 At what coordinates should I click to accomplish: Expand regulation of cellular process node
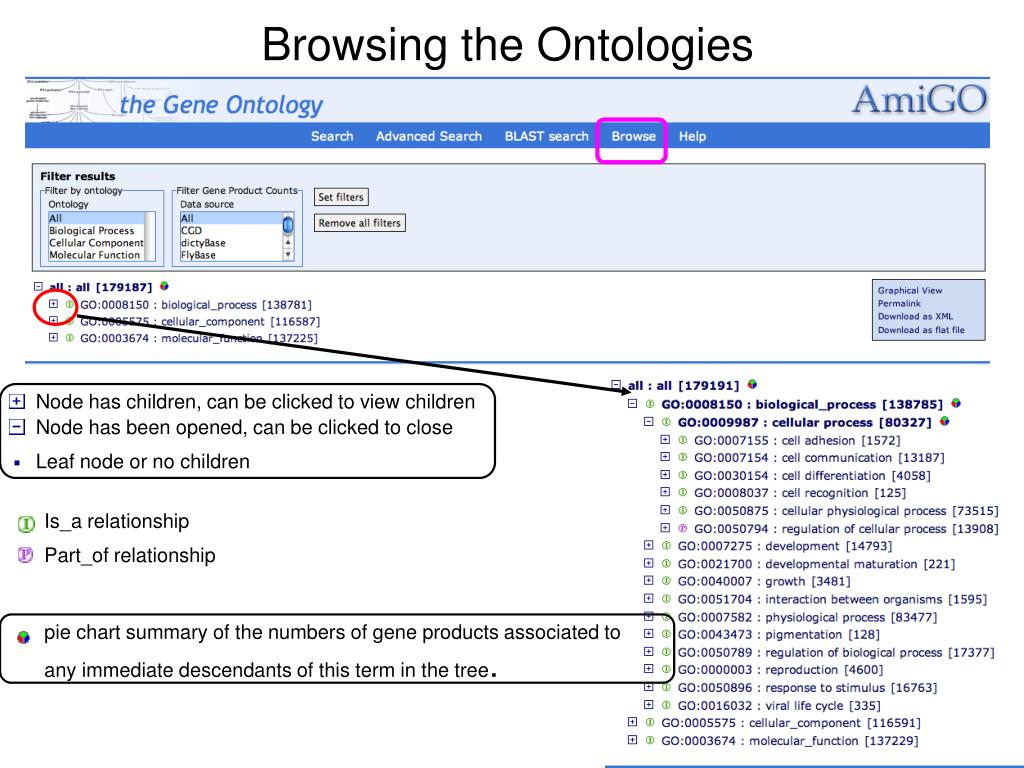665,528
